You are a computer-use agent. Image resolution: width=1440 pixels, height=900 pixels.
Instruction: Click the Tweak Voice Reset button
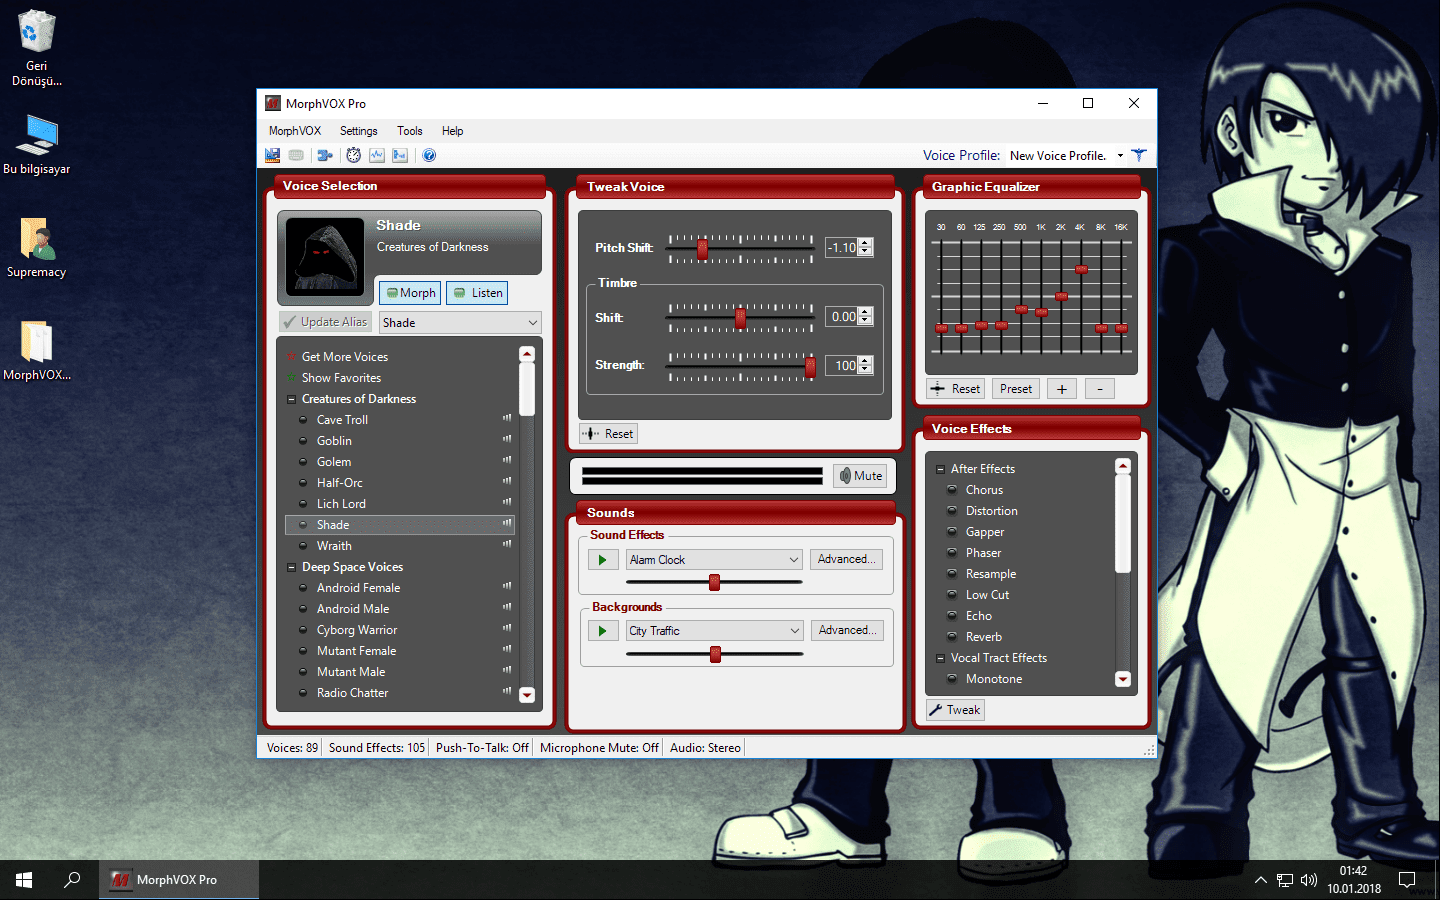click(608, 434)
